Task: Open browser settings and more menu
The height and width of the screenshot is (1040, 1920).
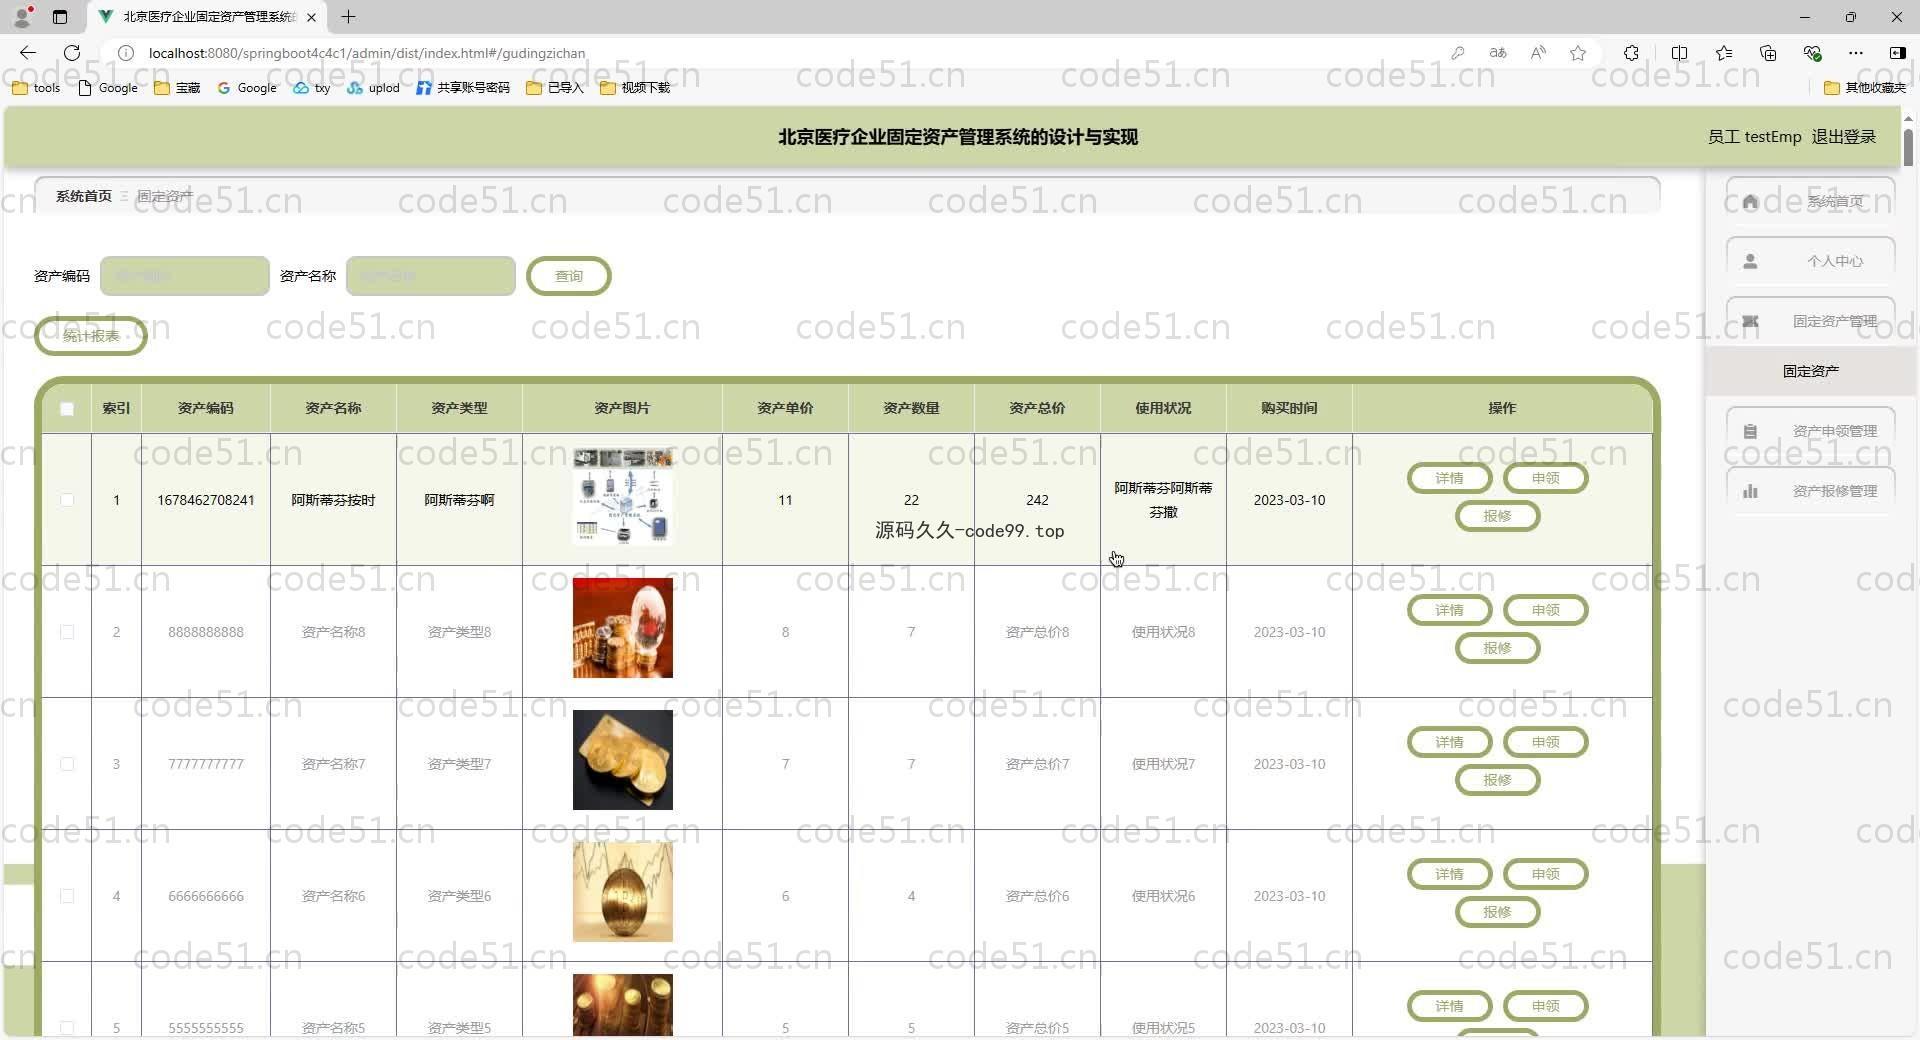Action: click(1856, 53)
